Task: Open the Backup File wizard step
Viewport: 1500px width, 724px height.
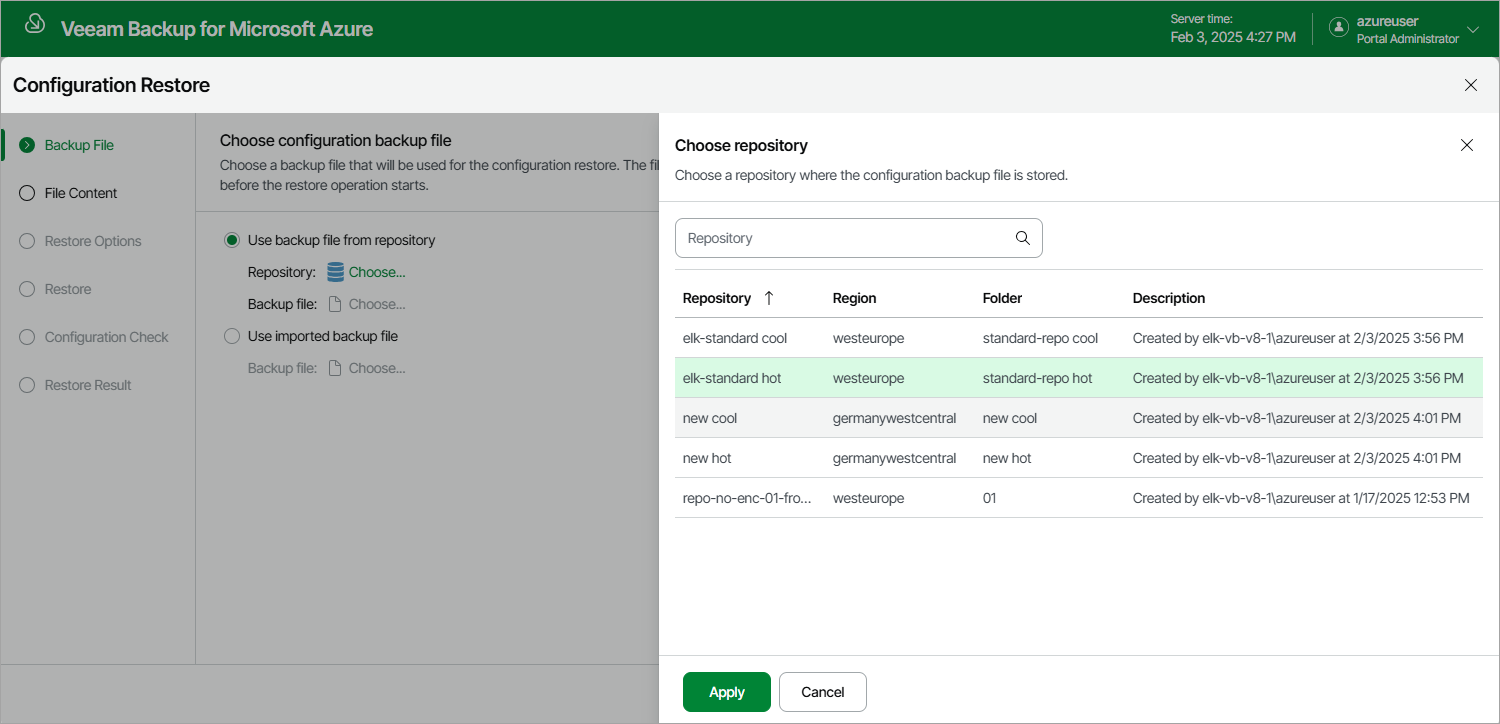Action: coord(79,145)
